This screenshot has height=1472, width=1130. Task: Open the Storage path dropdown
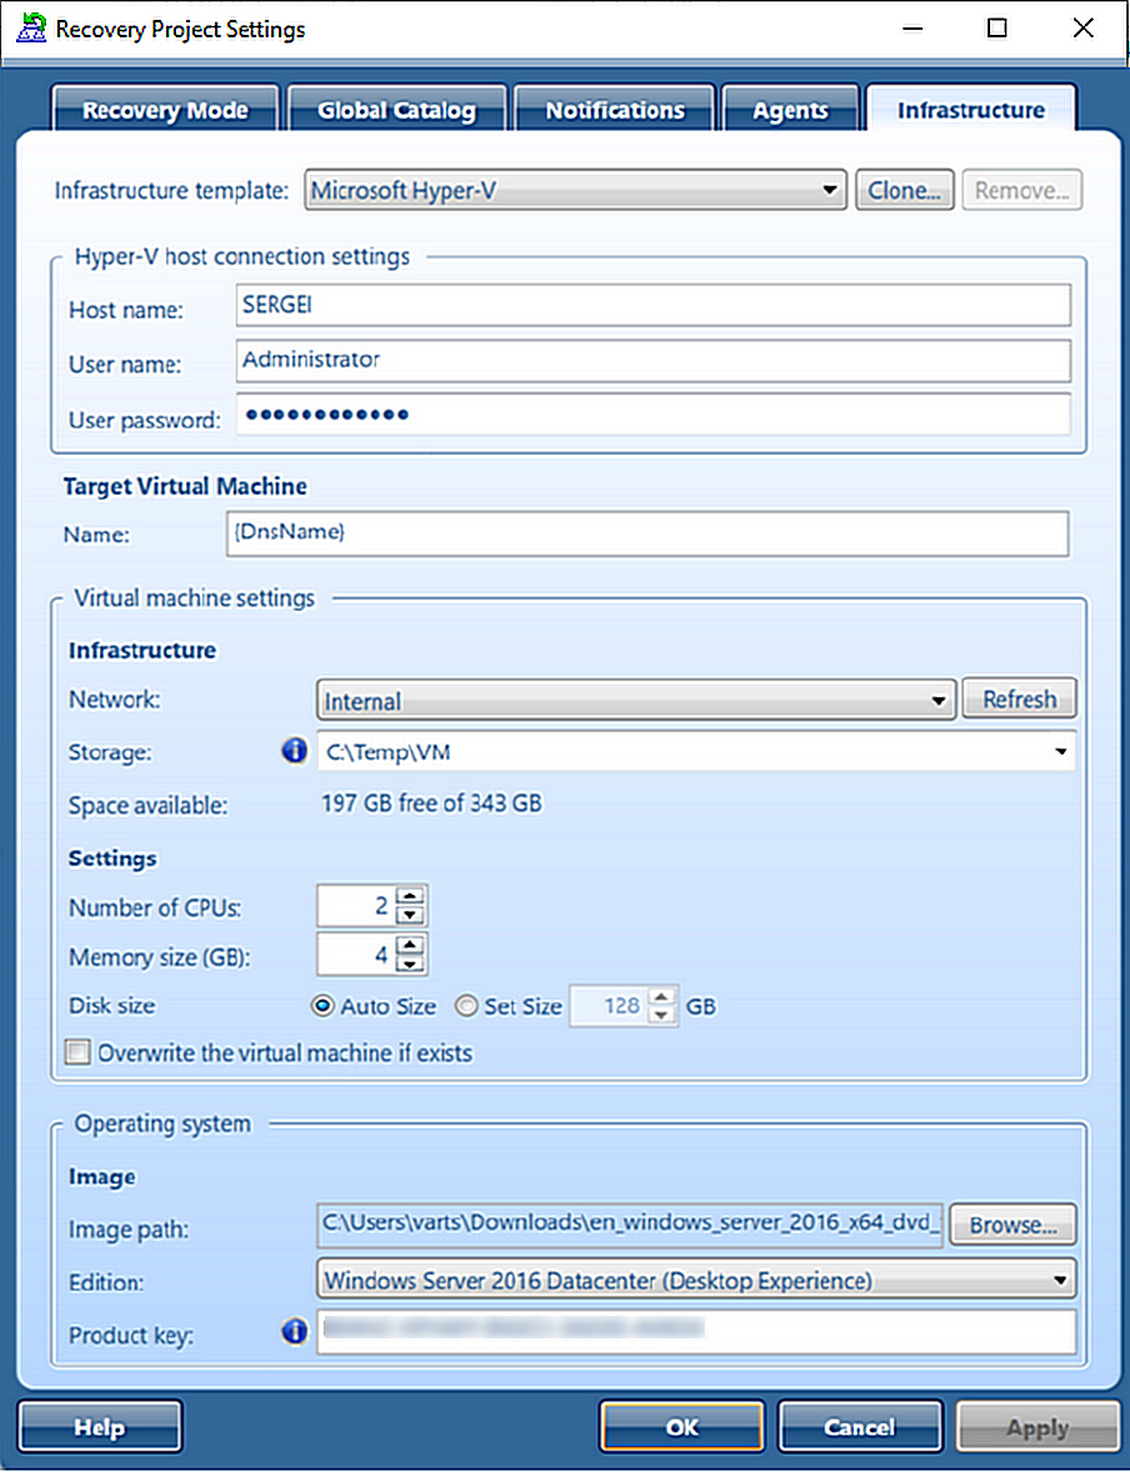[1060, 752]
